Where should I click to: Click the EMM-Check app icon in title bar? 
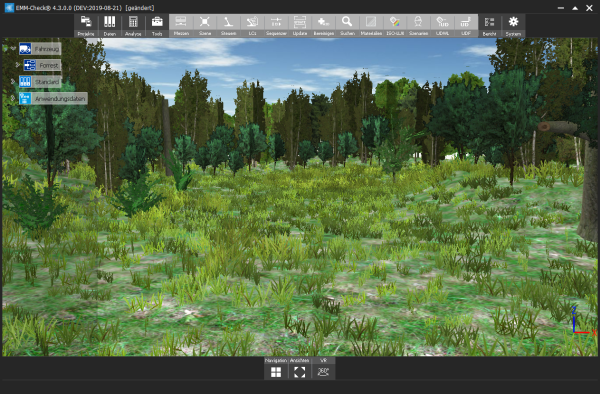(9, 7)
